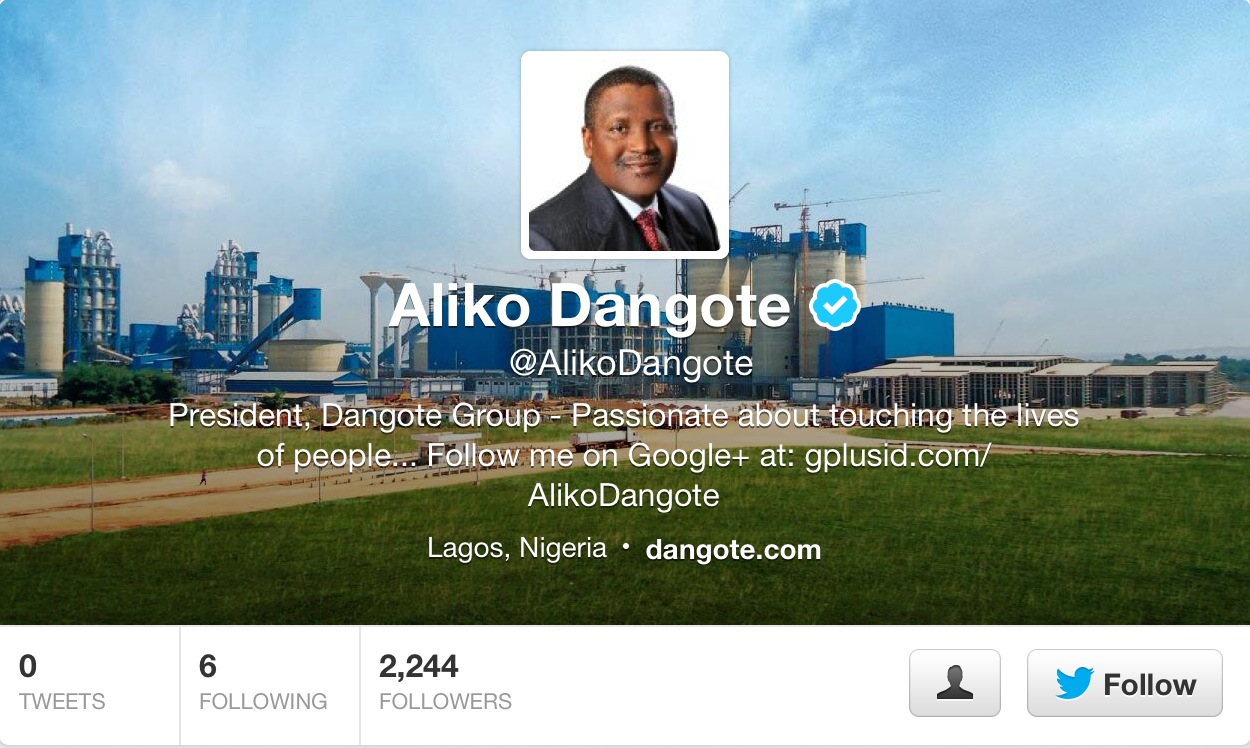Image resolution: width=1250 pixels, height=748 pixels.
Task: Follow Aliko Dangote's account
Action: coord(1125,683)
